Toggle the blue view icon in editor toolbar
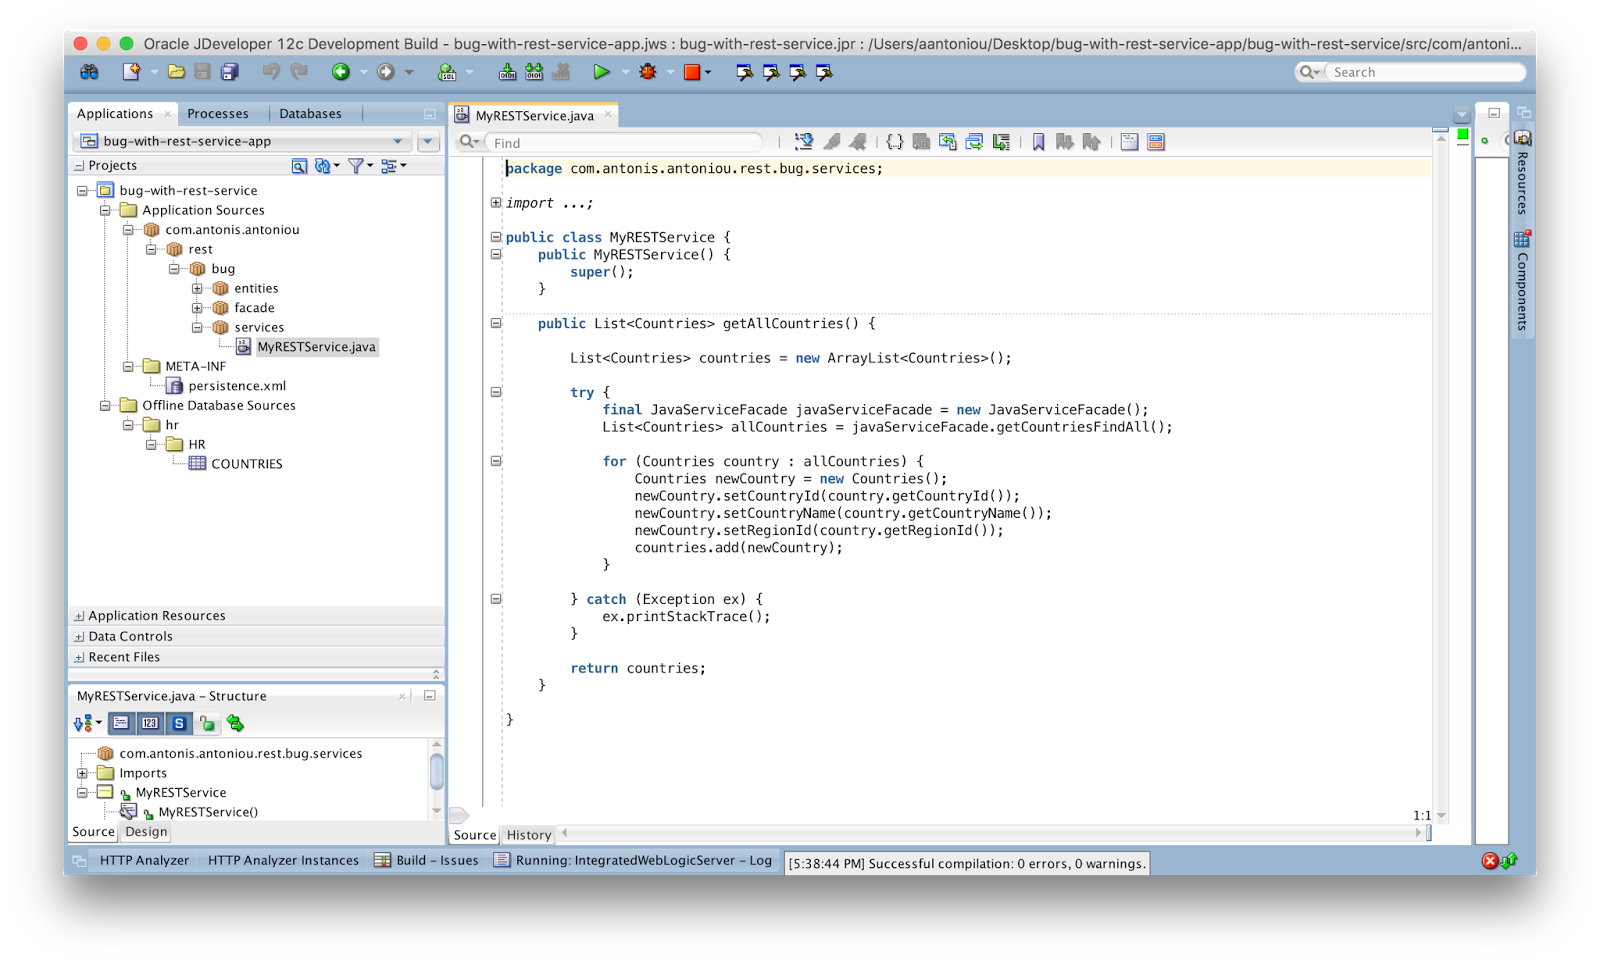Screen dimensions: 1600x961 1129,142
